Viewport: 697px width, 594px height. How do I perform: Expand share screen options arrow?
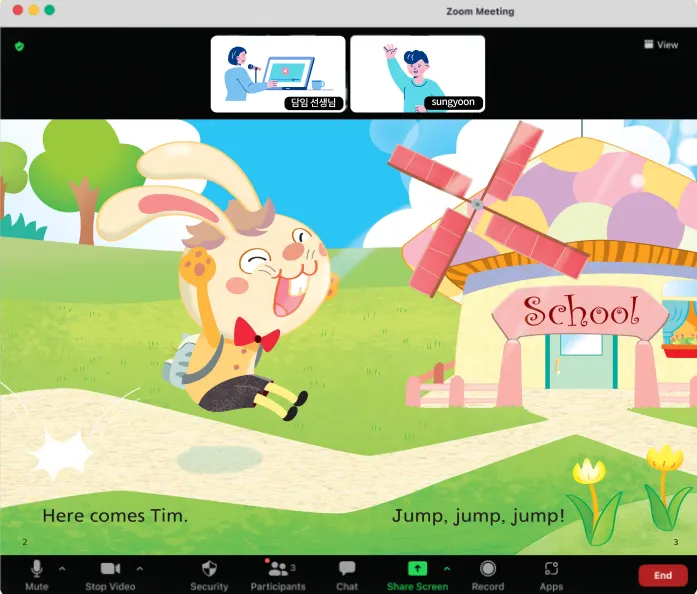pos(447,569)
